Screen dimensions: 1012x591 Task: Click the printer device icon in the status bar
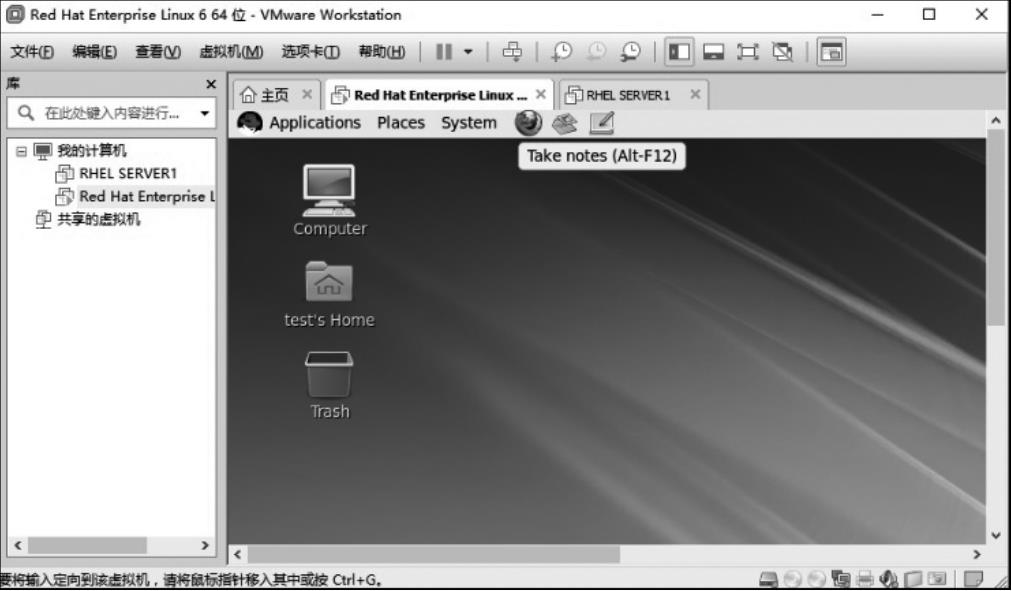865,579
